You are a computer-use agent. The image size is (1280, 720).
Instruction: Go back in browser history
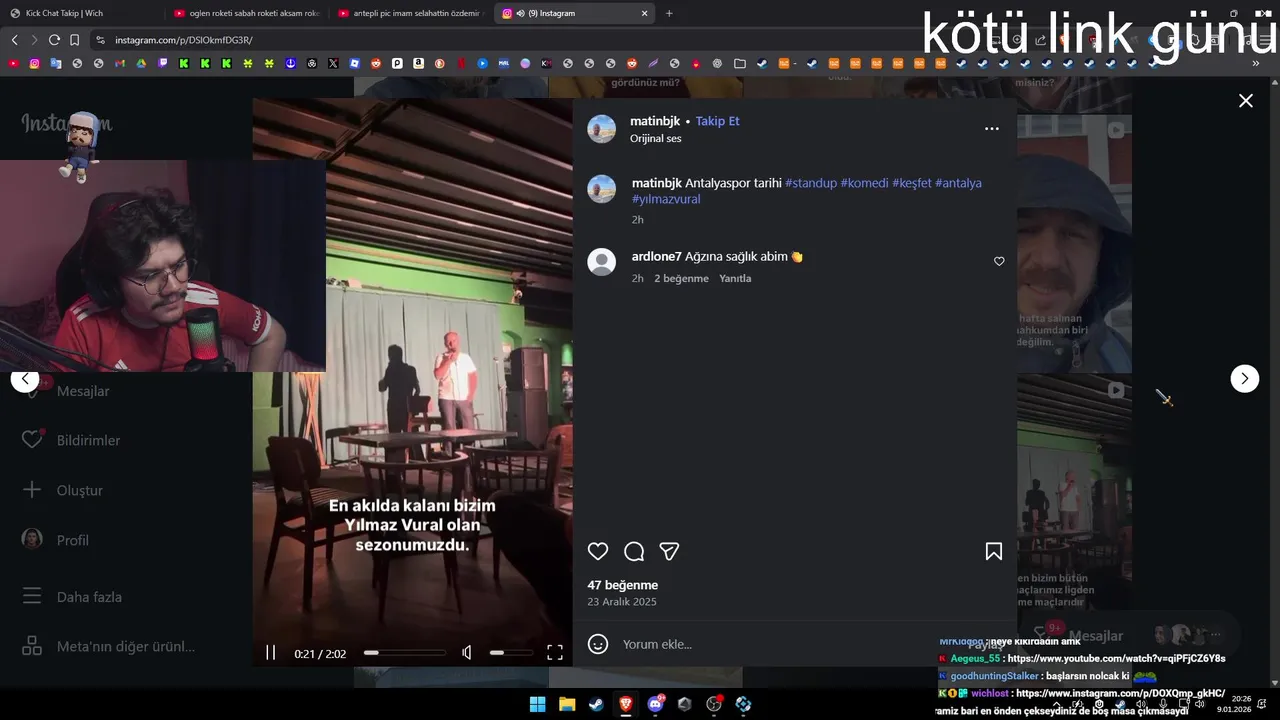(x=14, y=40)
